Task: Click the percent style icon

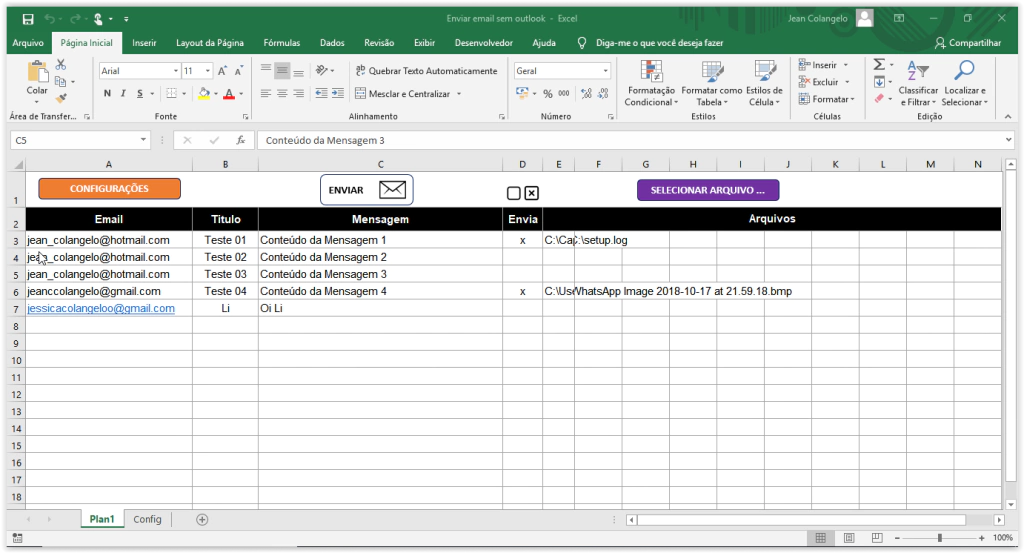Action: click(x=547, y=93)
